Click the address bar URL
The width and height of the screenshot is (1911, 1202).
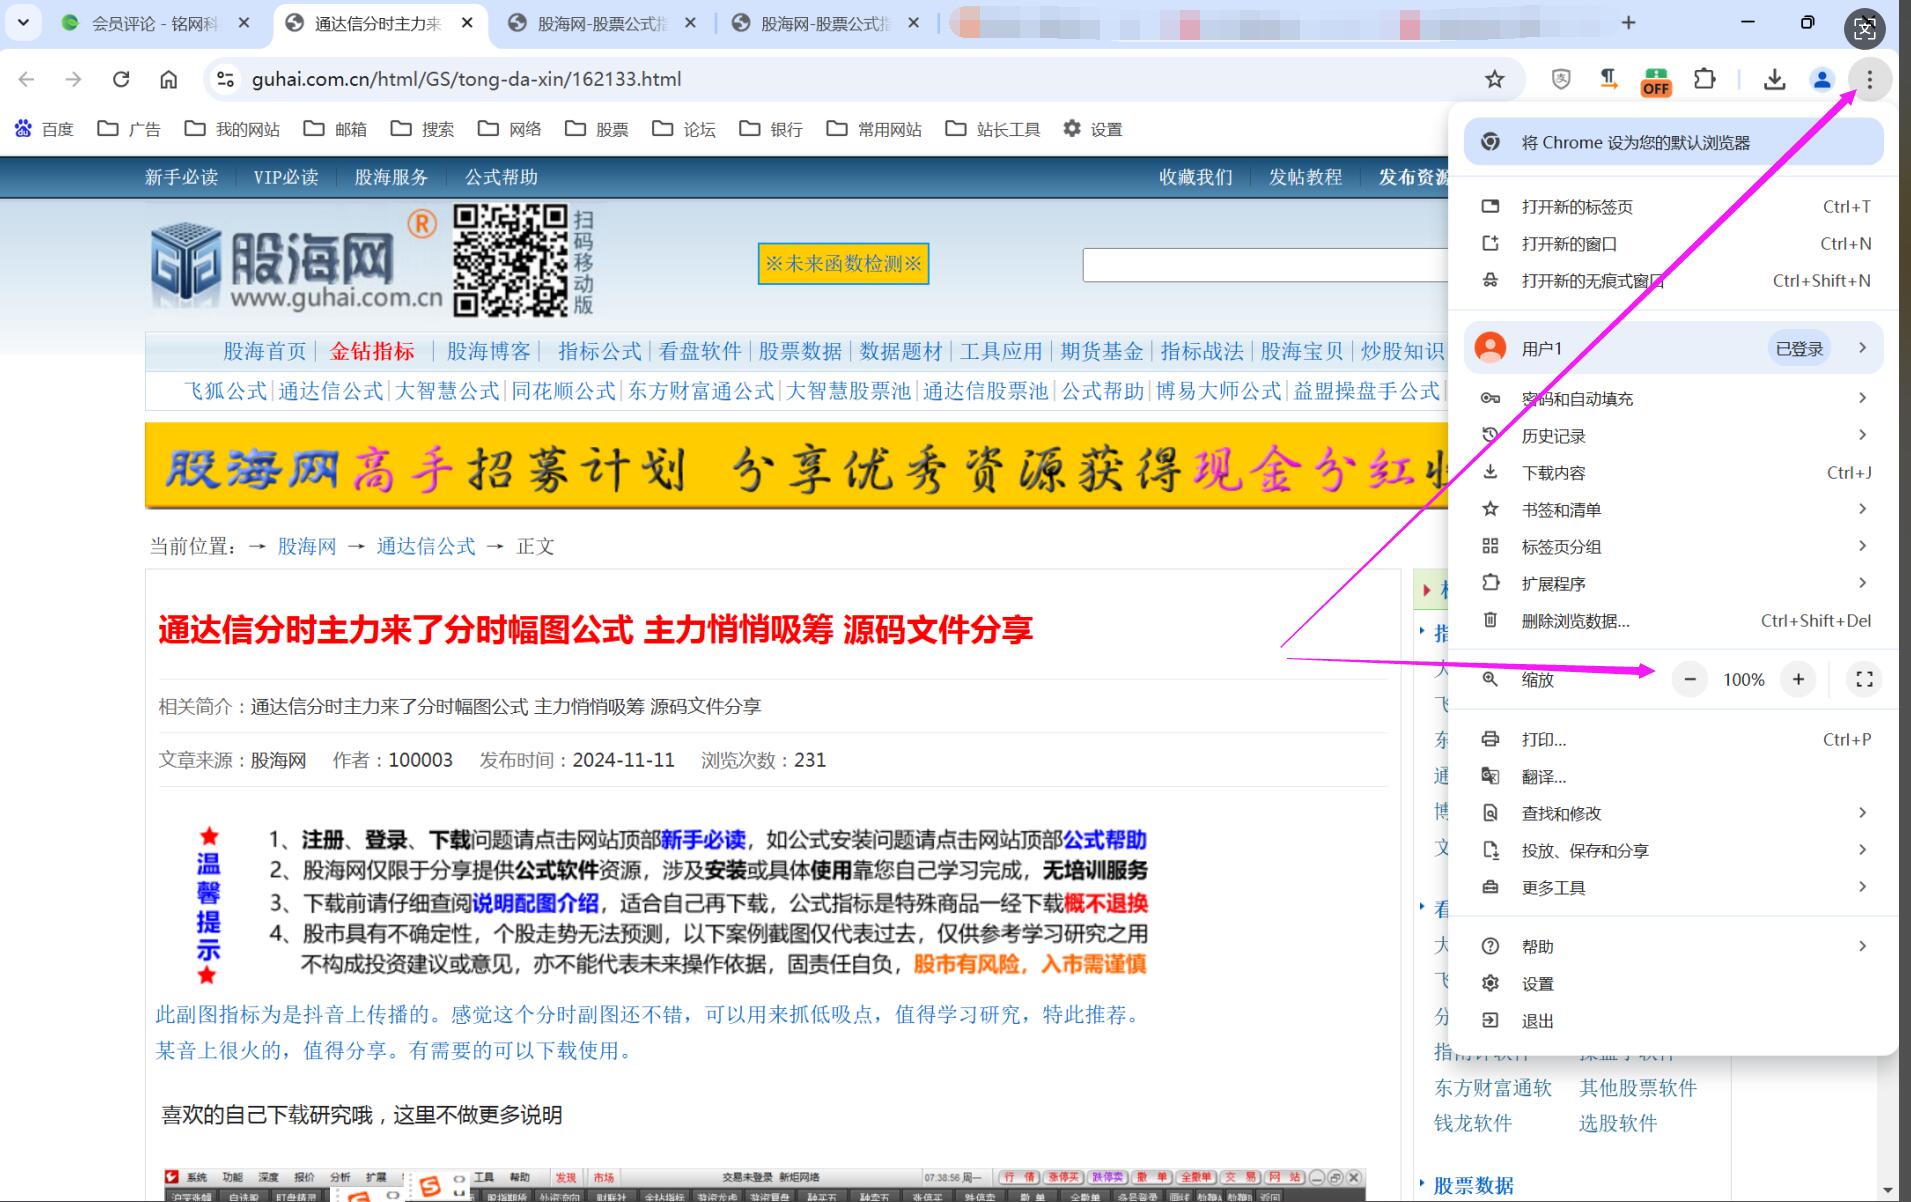[x=466, y=79]
